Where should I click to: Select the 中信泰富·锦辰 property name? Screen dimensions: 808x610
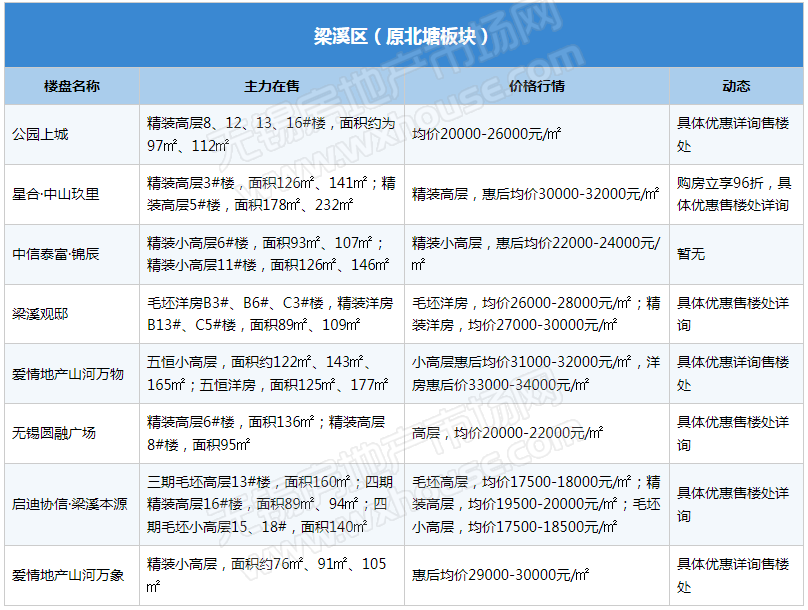tap(56, 254)
